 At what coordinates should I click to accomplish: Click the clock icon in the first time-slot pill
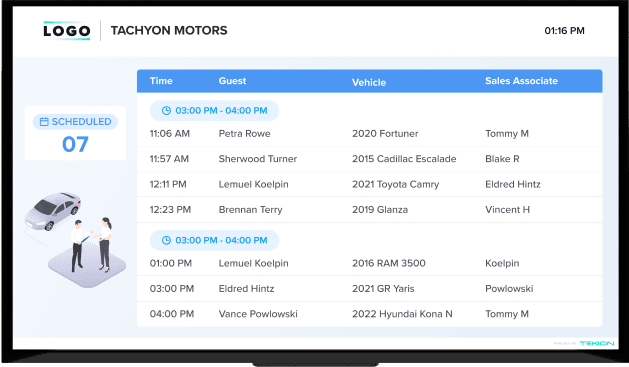[x=166, y=111]
